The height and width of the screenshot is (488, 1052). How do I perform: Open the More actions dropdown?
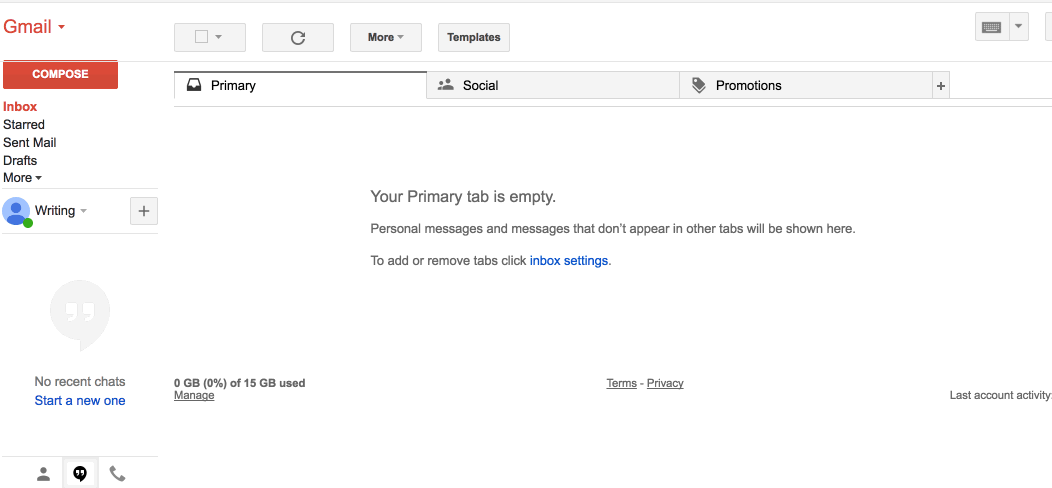point(385,37)
